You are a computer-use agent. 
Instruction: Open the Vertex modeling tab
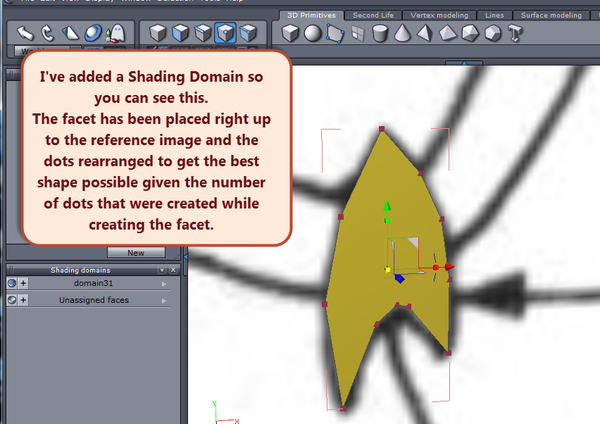(x=439, y=15)
